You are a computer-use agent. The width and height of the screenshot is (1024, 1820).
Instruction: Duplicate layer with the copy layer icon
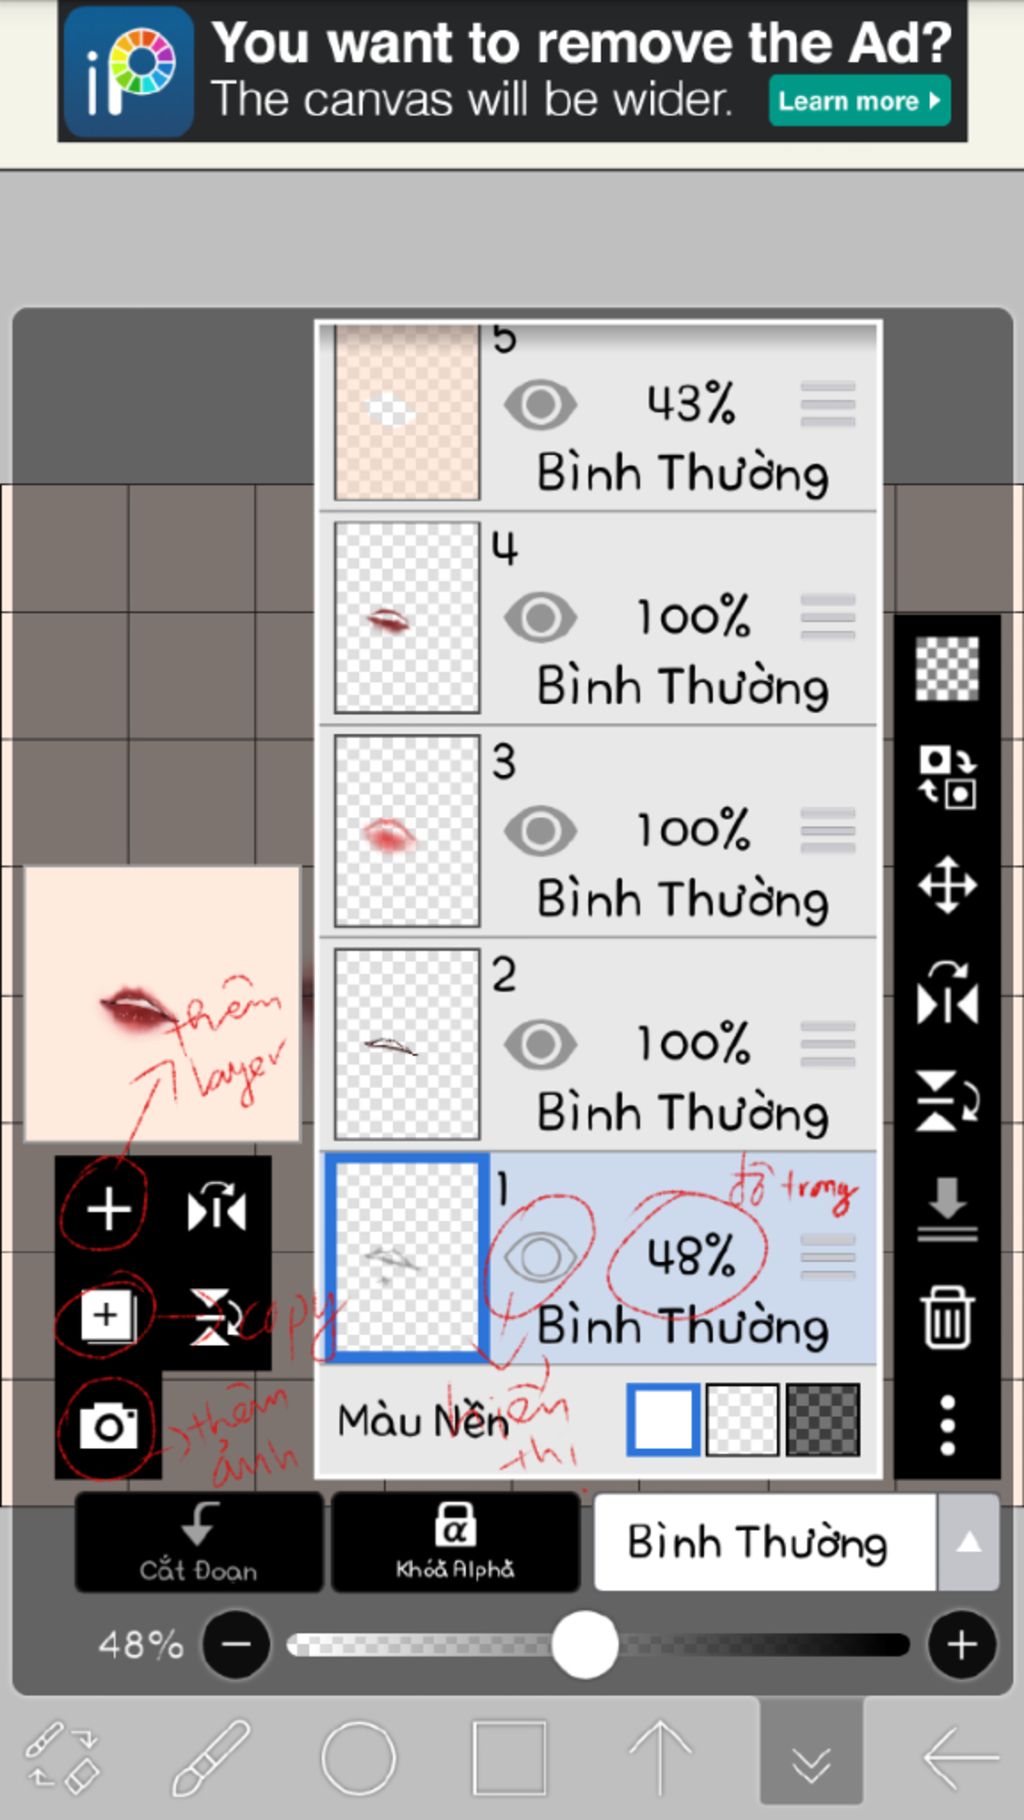(108, 1315)
